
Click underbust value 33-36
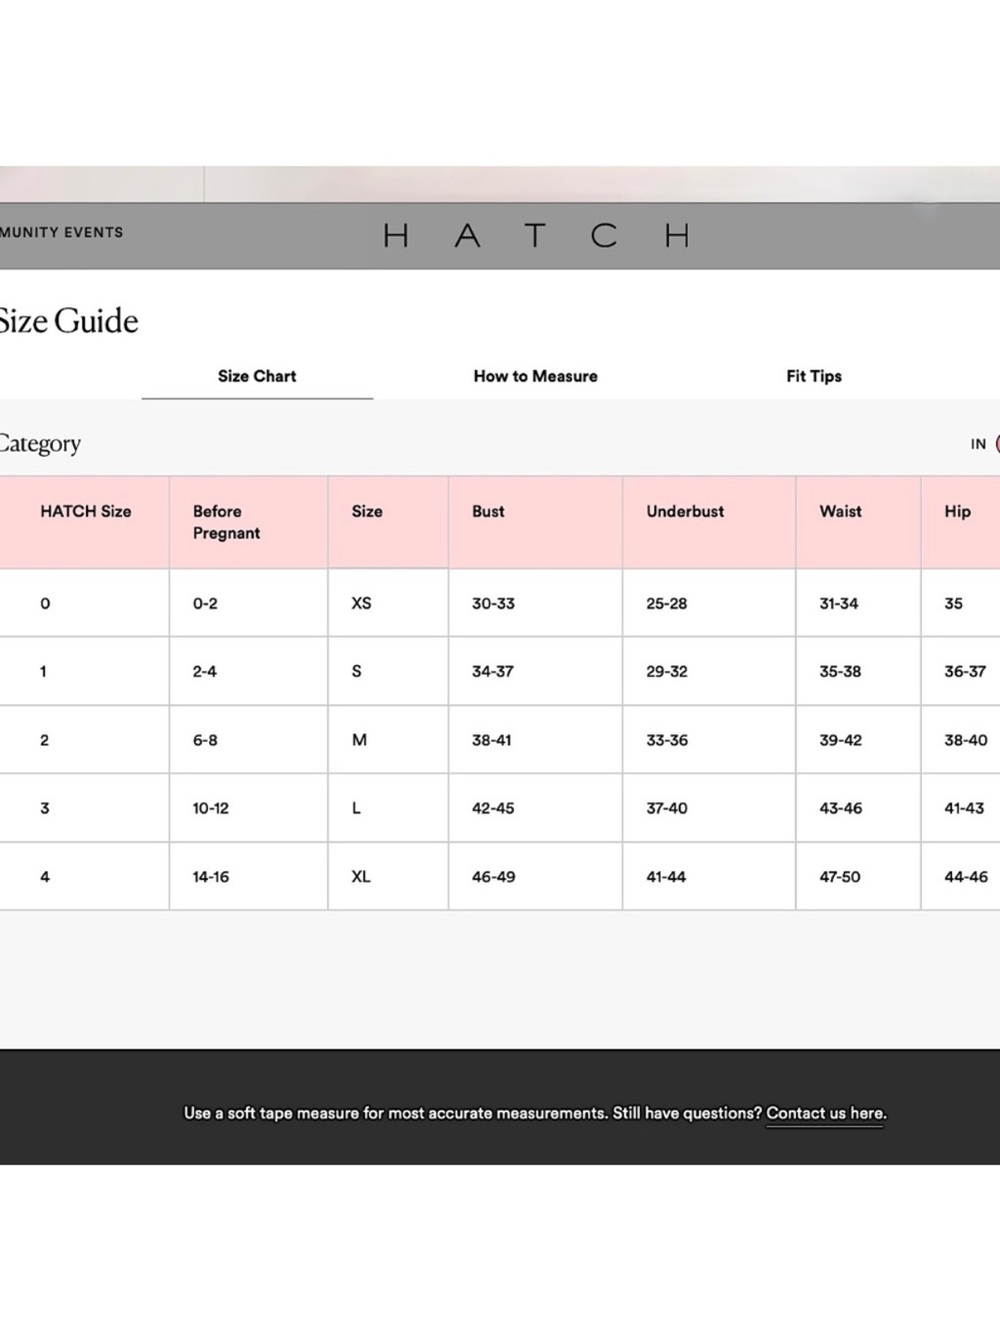click(666, 740)
